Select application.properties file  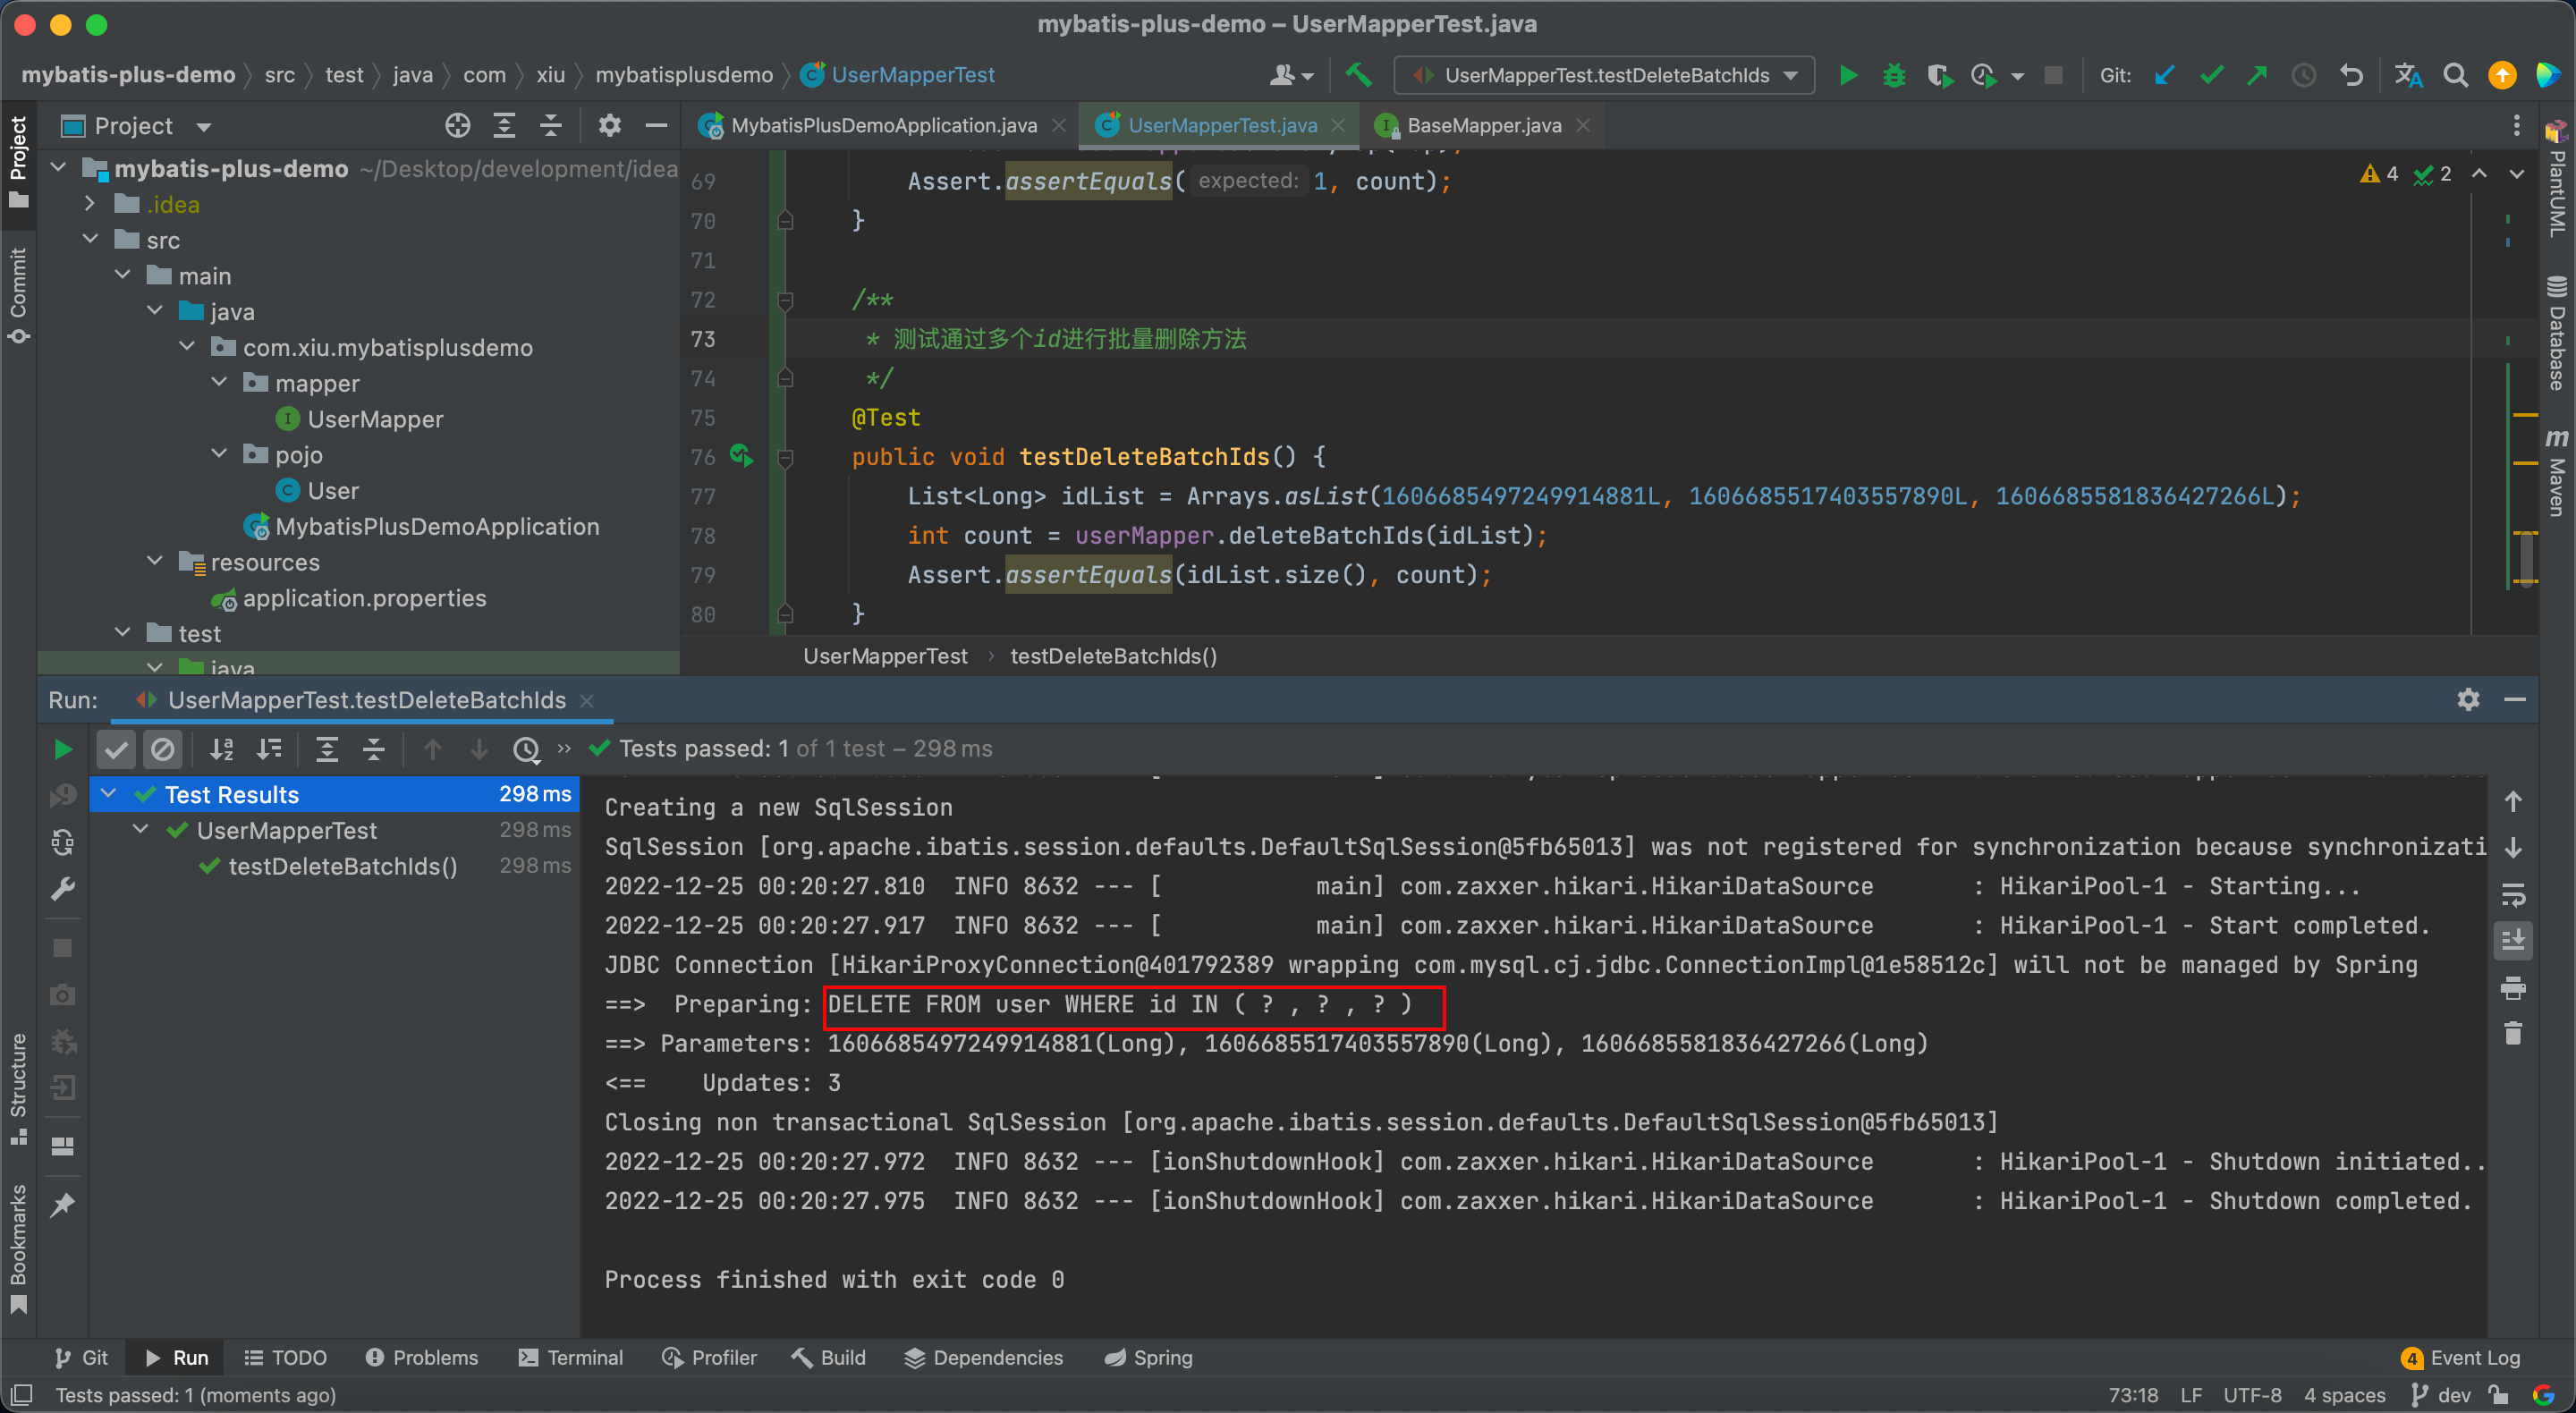click(x=364, y=598)
